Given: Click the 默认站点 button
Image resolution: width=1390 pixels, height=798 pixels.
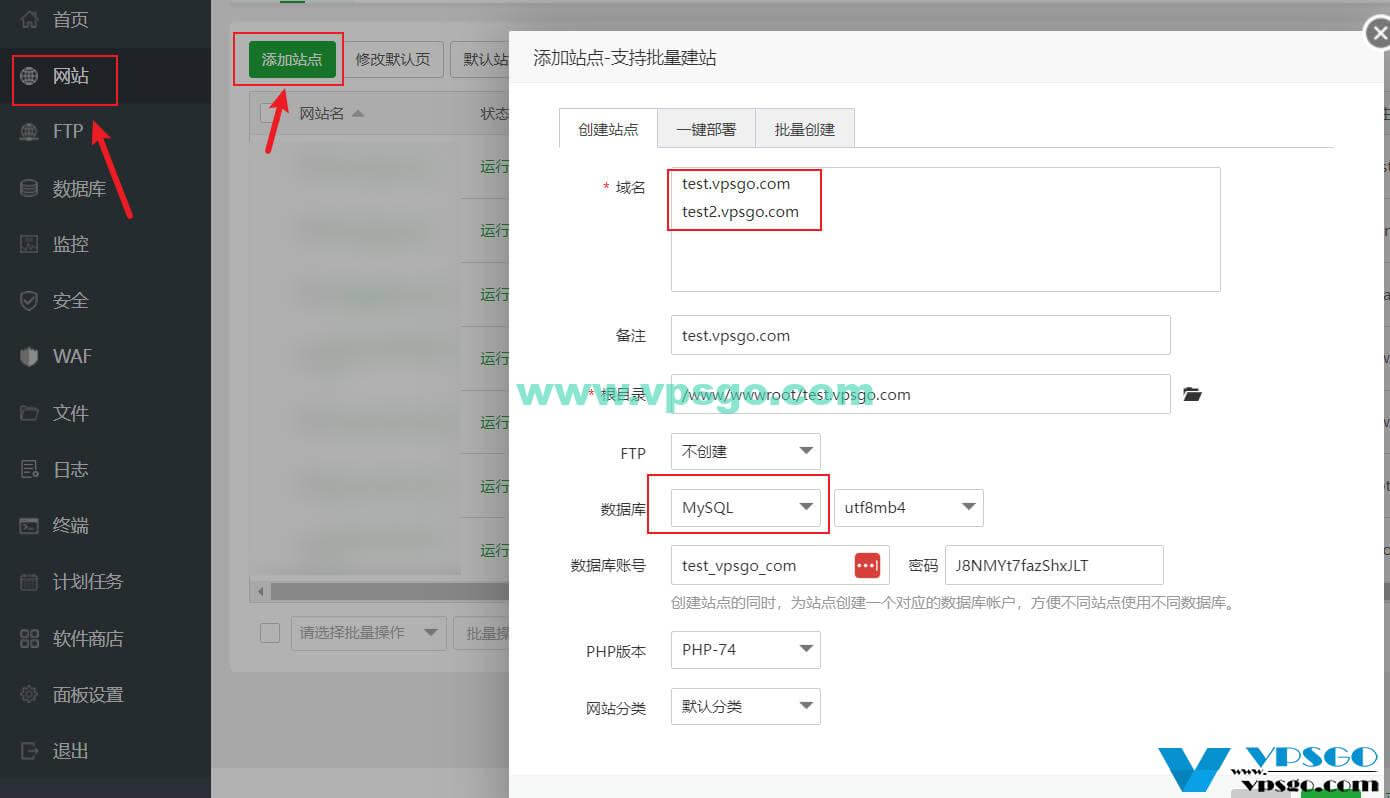Looking at the screenshot, I should [482, 59].
